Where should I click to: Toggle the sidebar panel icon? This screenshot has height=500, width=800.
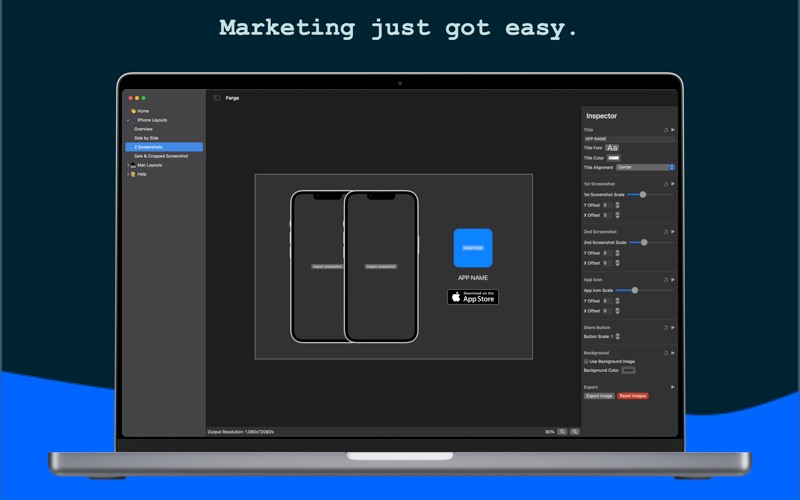(x=217, y=98)
